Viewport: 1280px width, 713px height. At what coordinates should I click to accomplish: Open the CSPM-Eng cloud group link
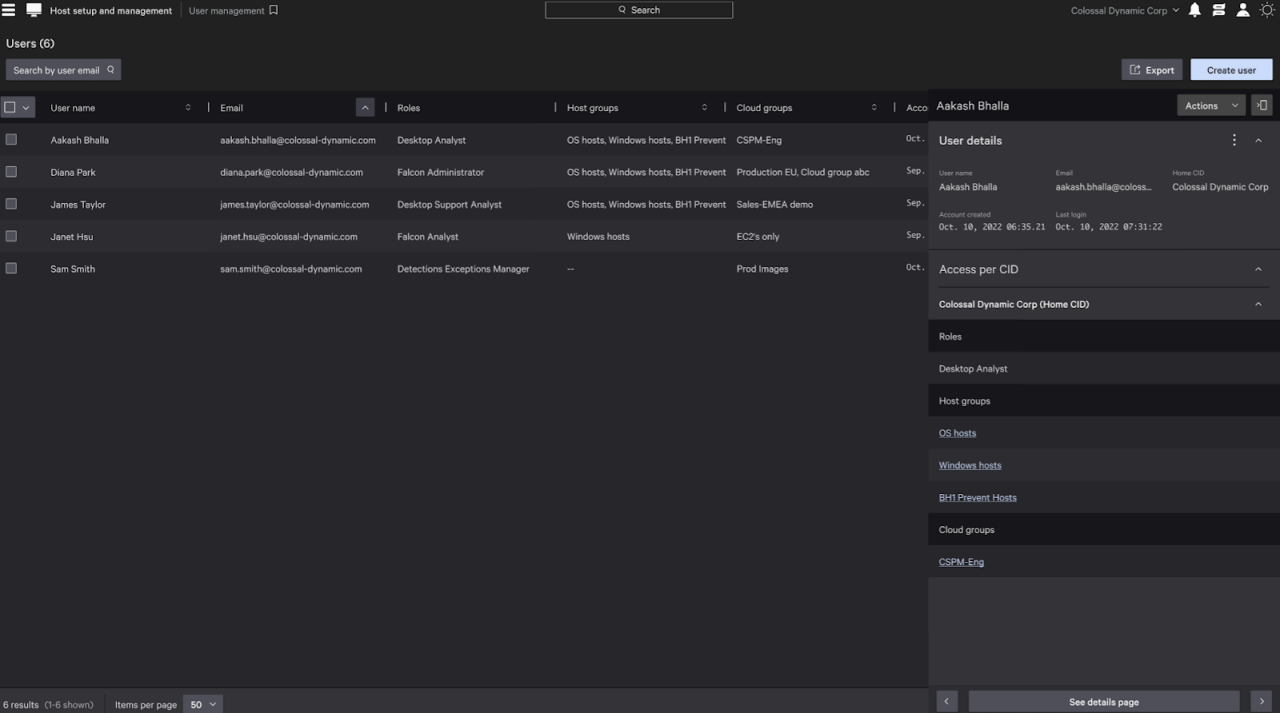961,562
